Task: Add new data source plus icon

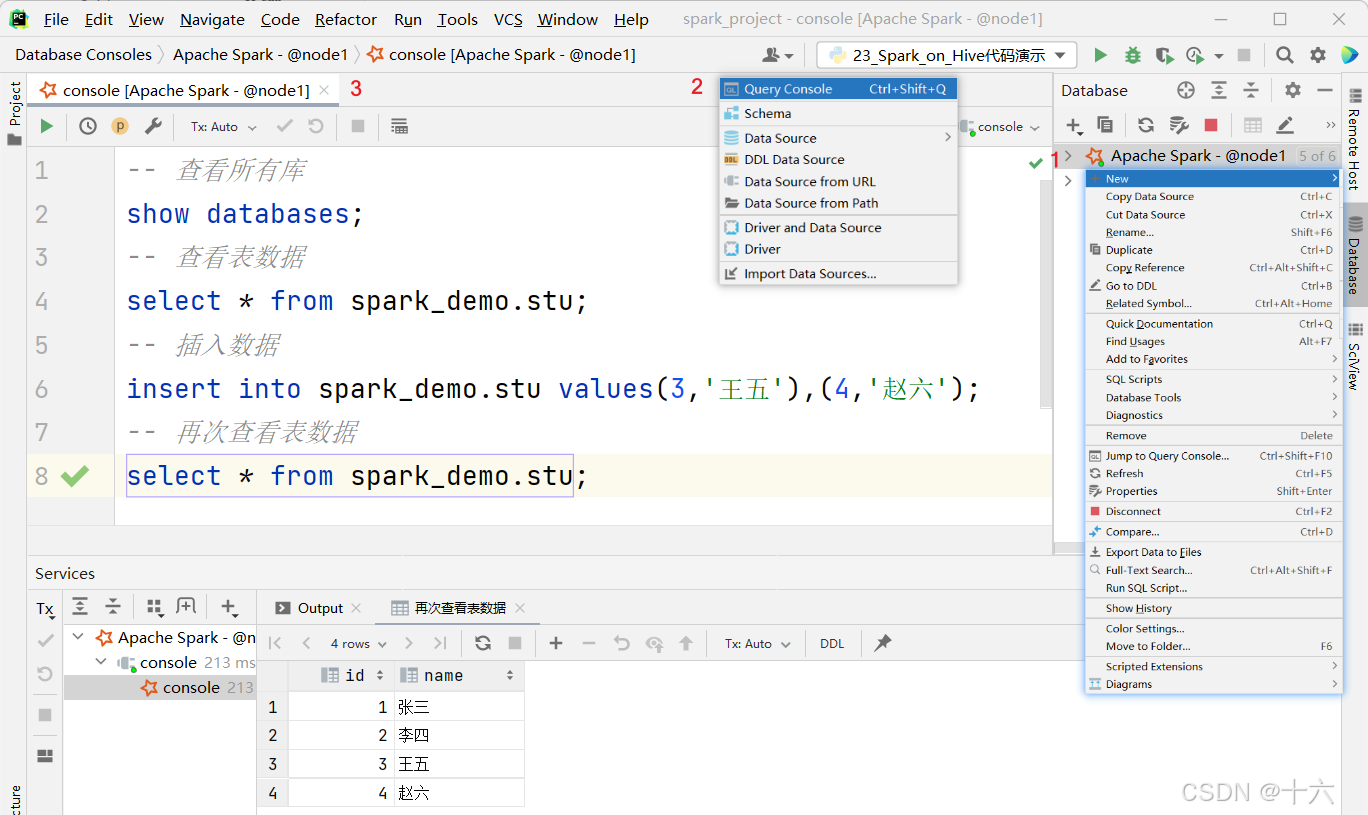Action: pos(1074,125)
